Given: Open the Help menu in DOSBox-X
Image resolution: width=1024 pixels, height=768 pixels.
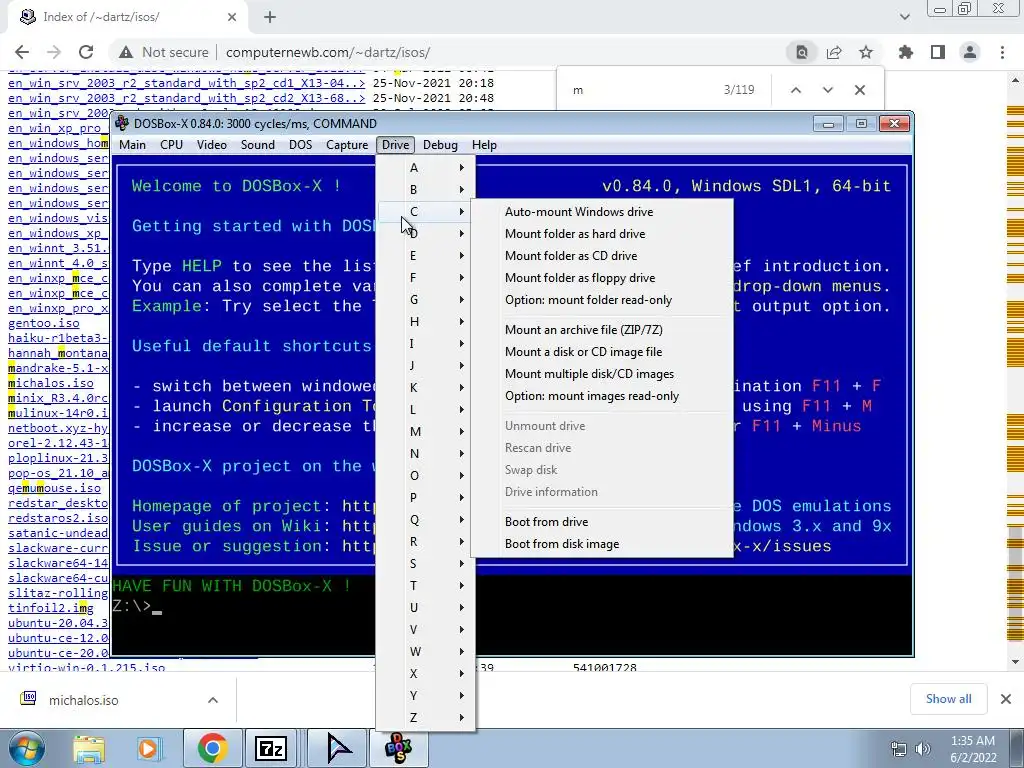Looking at the screenshot, I should pyautogui.click(x=484, y=145).
